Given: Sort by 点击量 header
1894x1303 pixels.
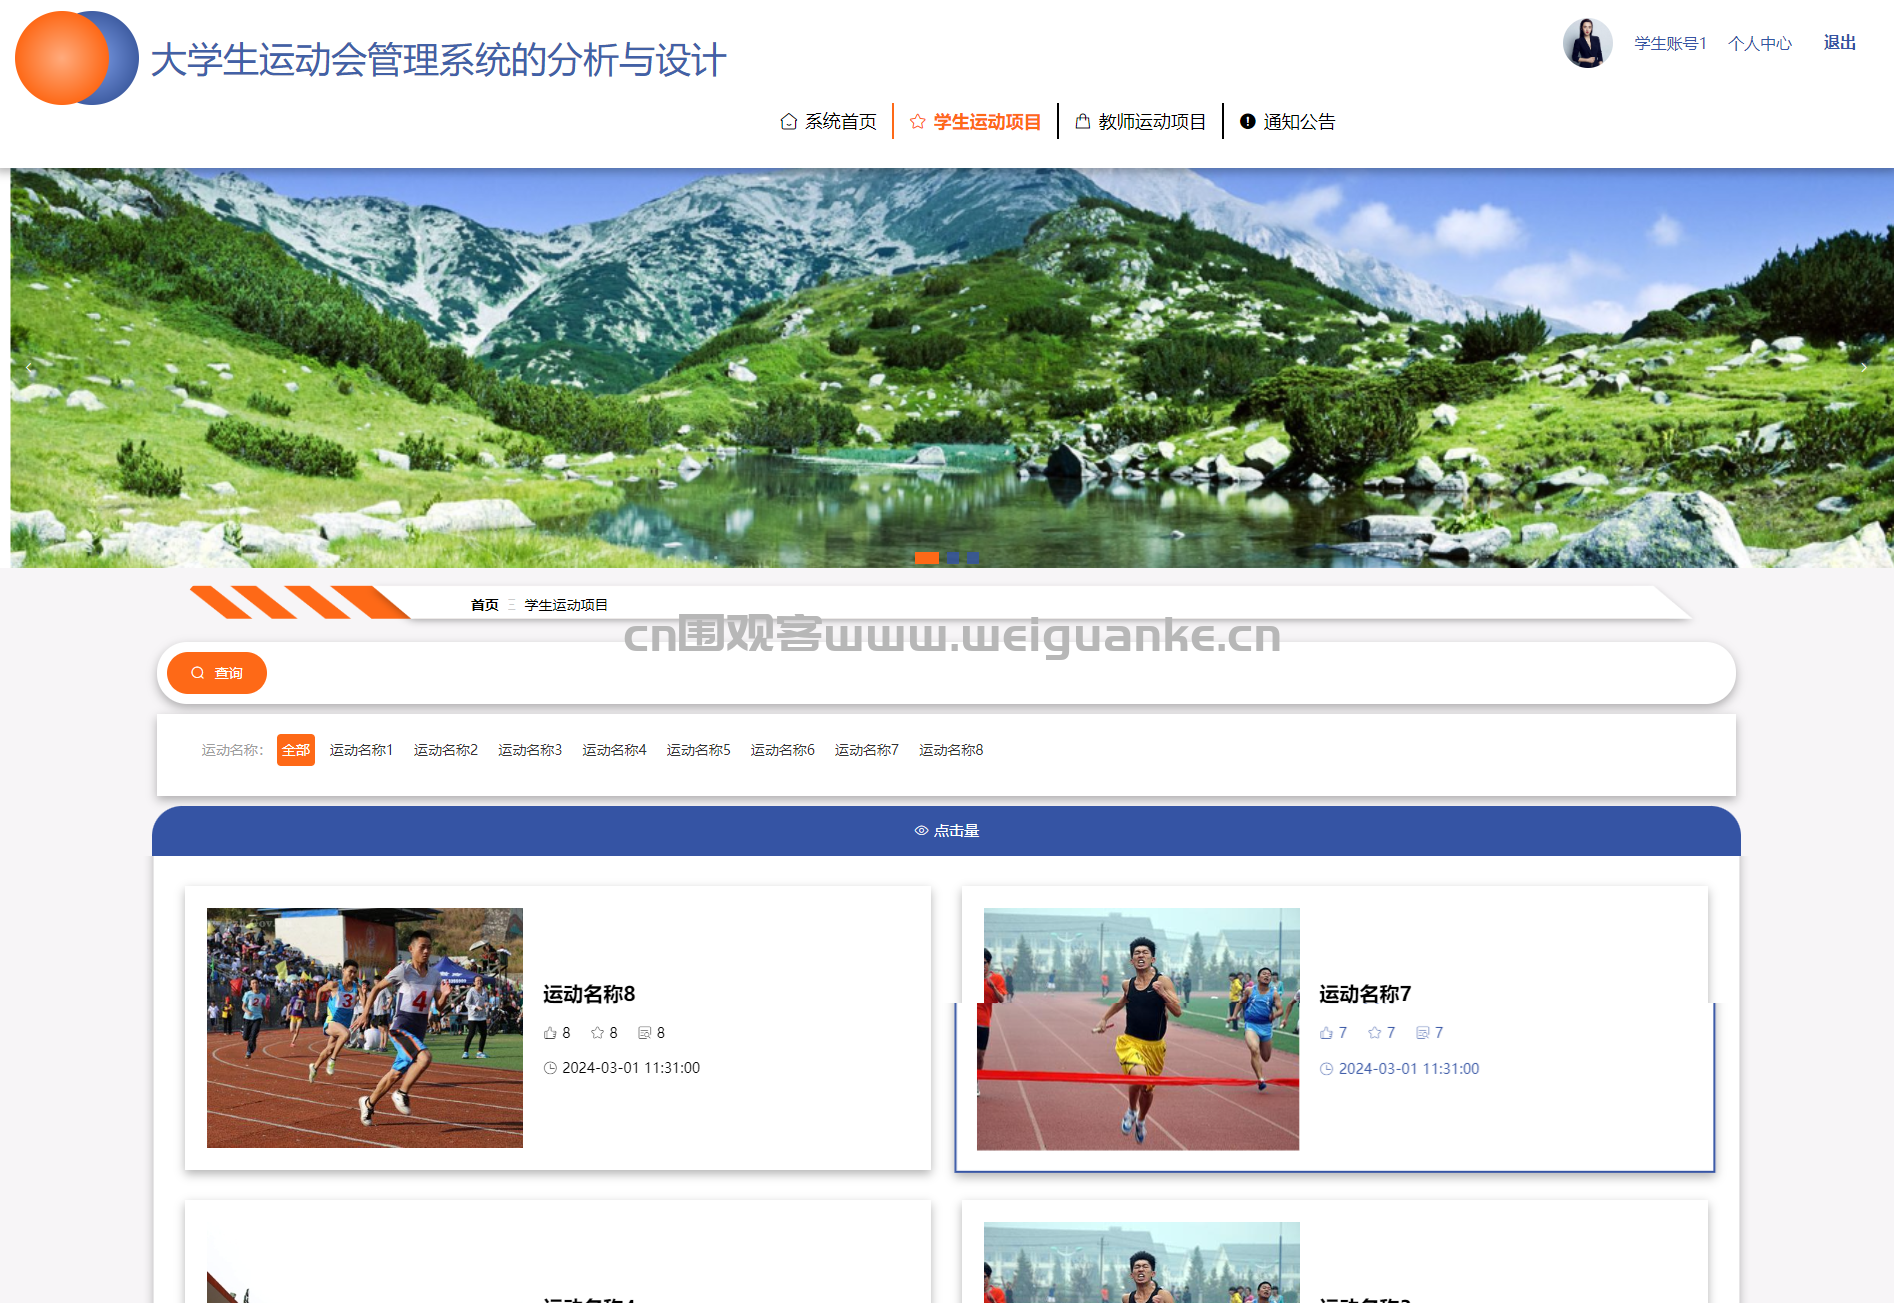Looking at the screenshot, I should [946, 831].
